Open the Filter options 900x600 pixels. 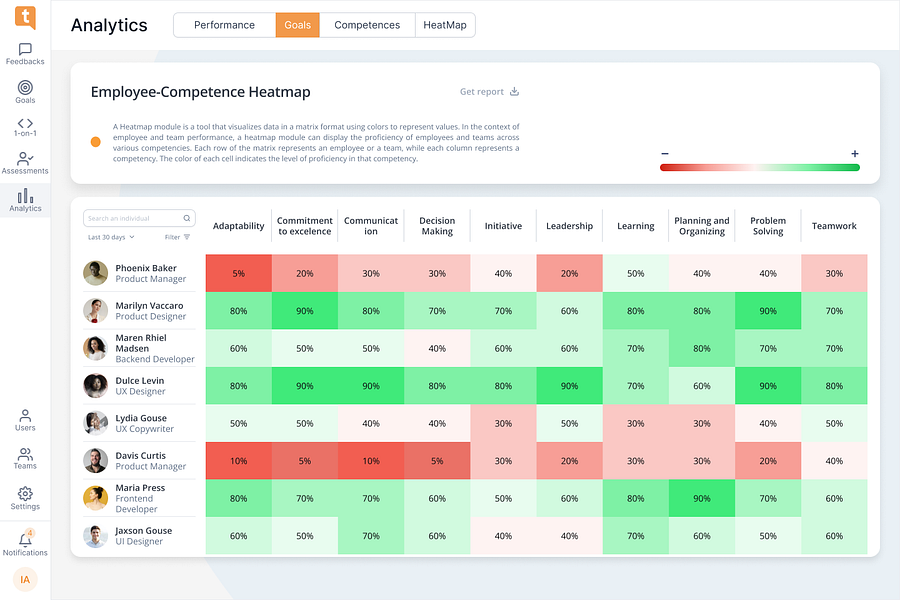(177, 237)
